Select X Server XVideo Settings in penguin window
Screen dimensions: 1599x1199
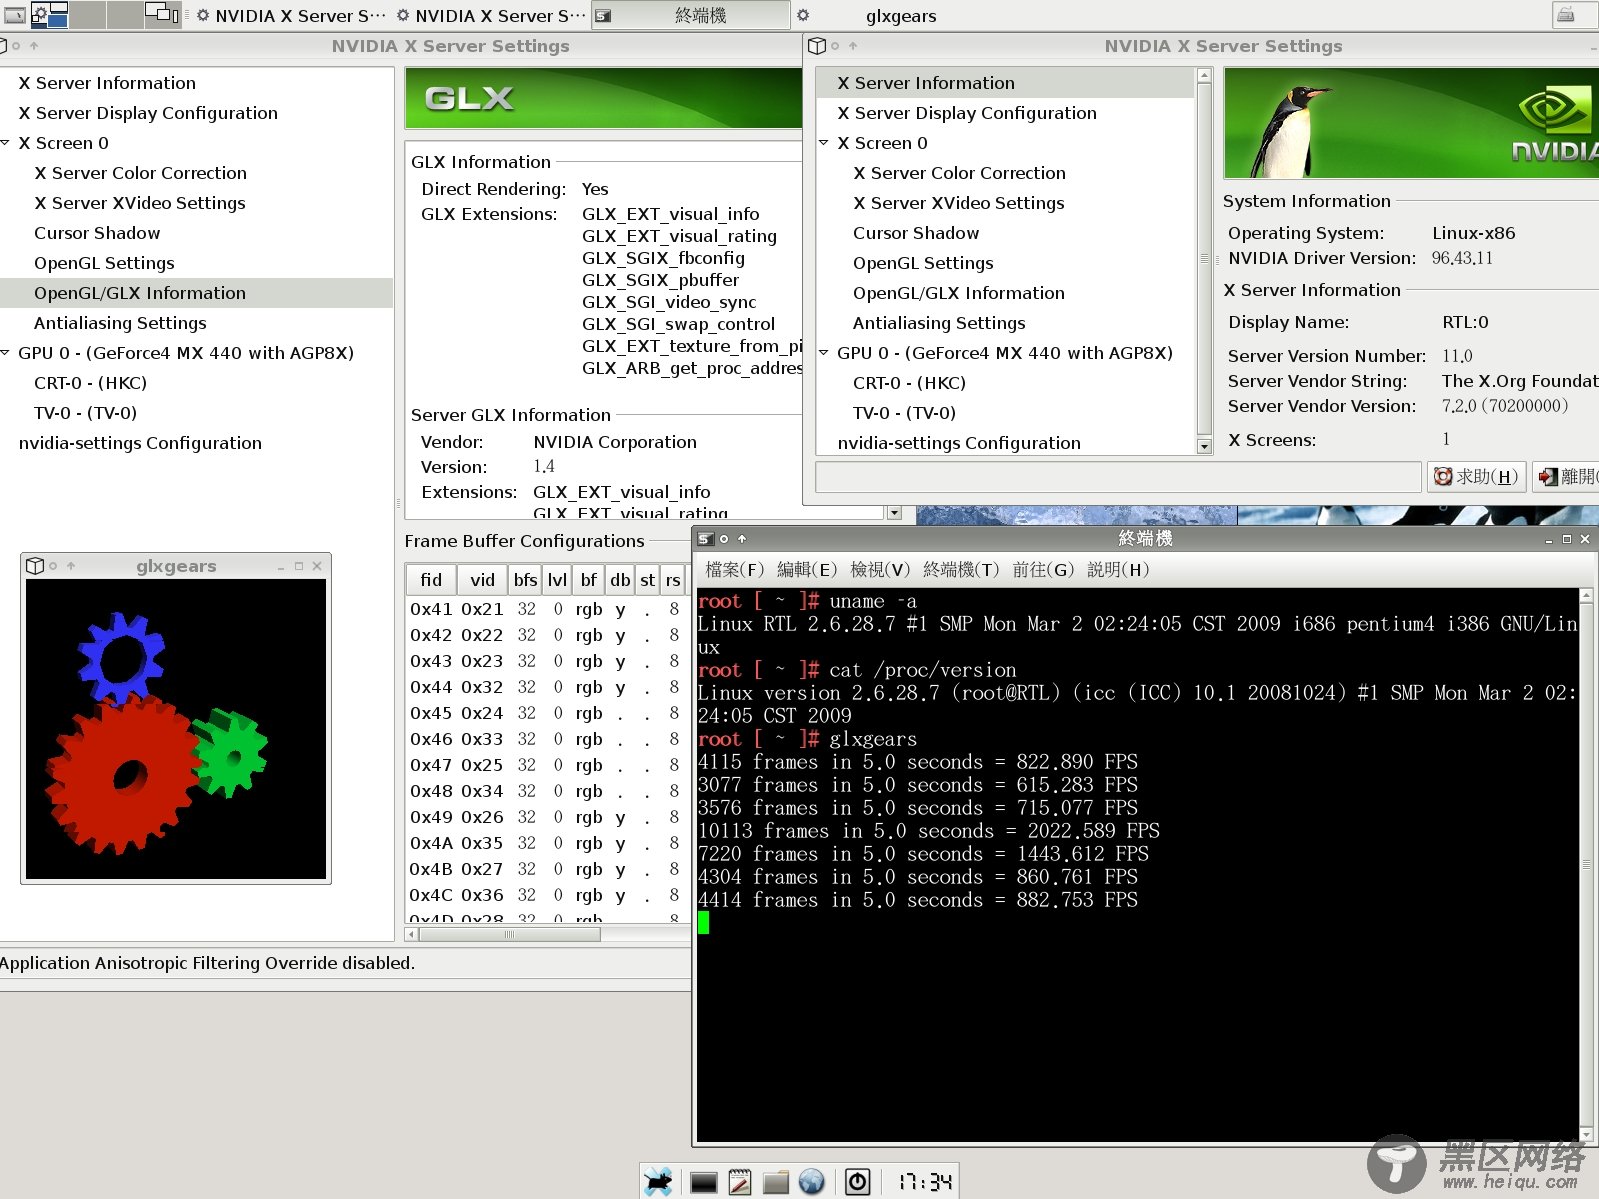click(x=958, y=203)
